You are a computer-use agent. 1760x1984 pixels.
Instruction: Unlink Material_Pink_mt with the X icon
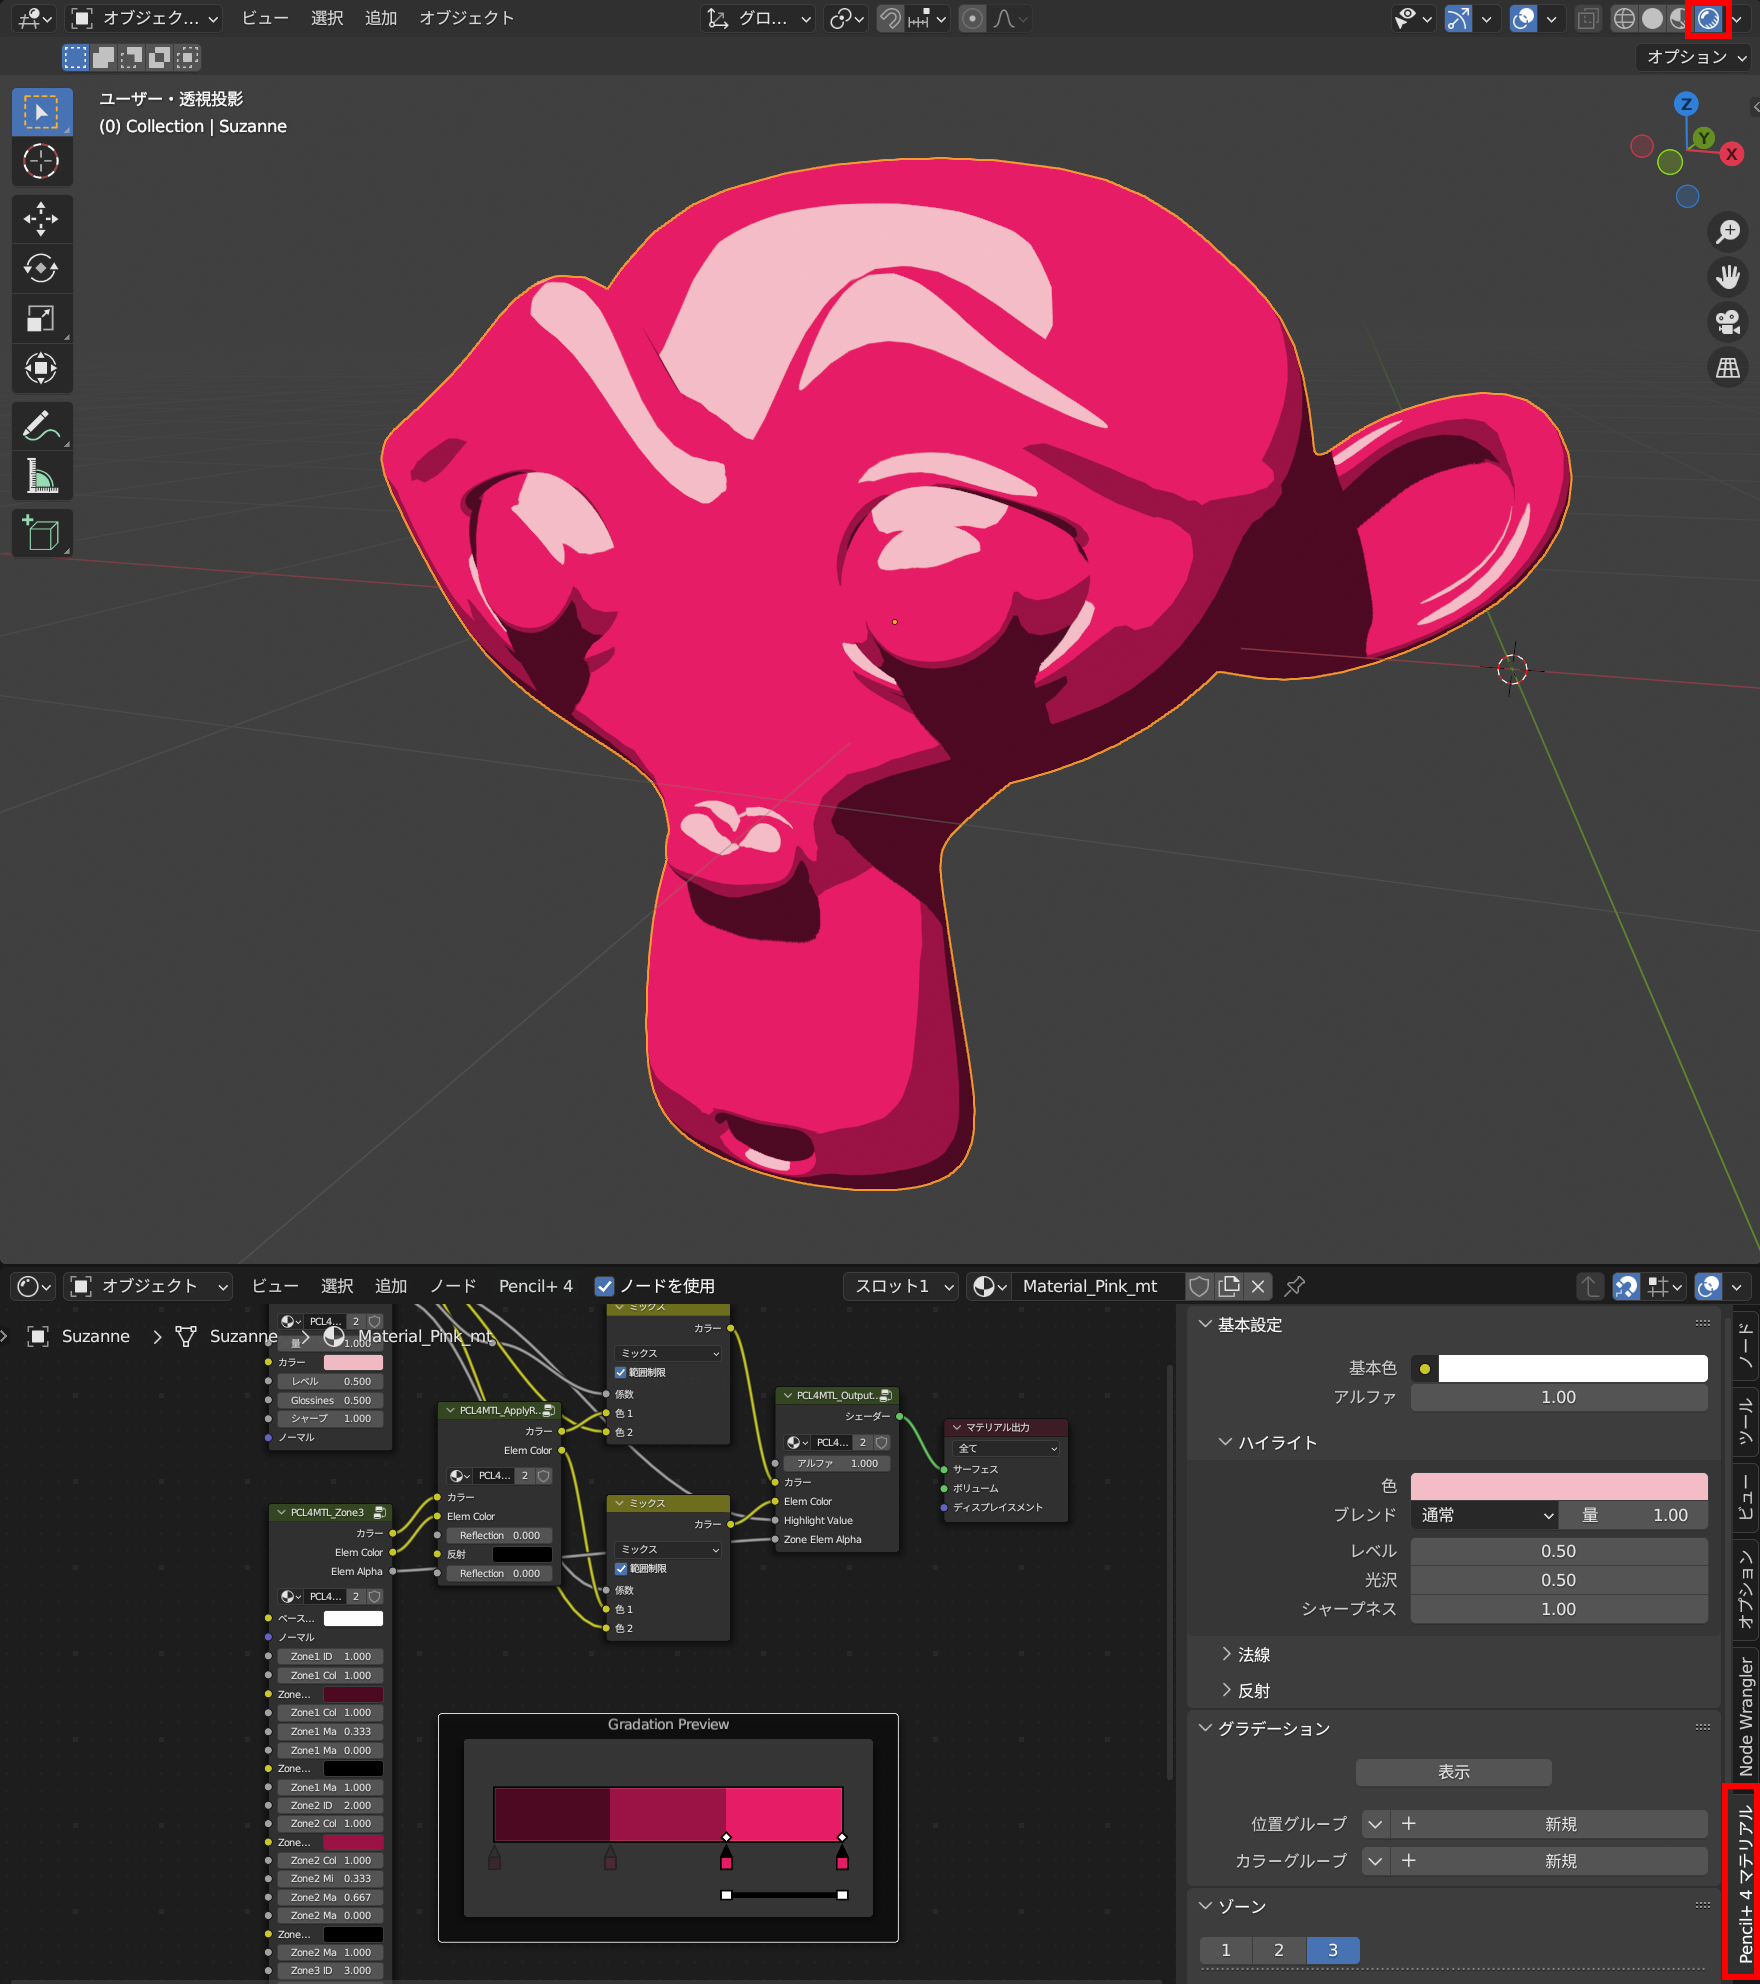pos(1258,1286)
